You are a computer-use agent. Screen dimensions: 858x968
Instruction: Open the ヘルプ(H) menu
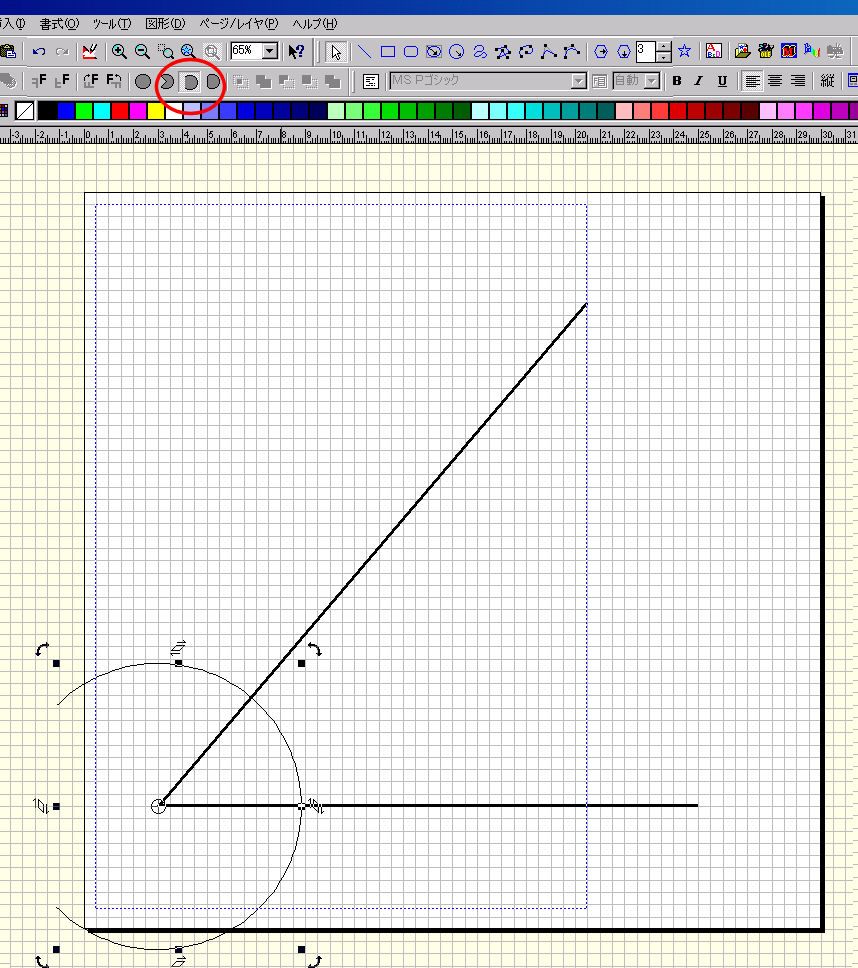click(x=315, y=23)
